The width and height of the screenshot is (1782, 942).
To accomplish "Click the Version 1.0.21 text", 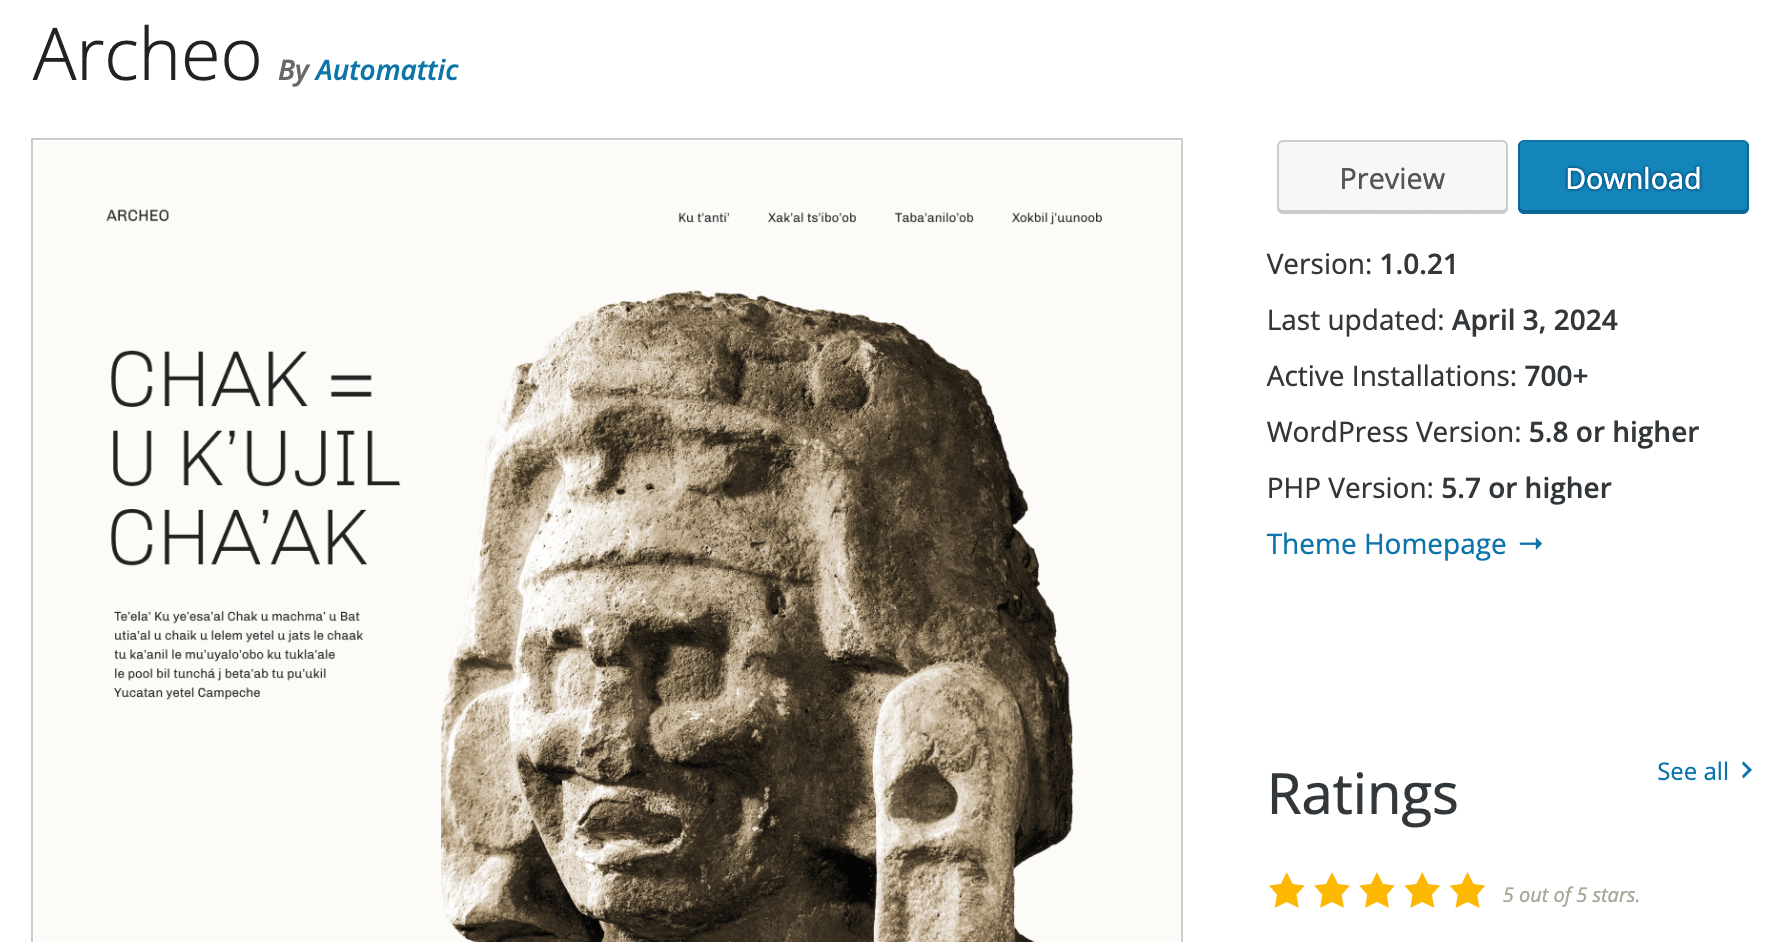I will click(x=1361, y=264).
